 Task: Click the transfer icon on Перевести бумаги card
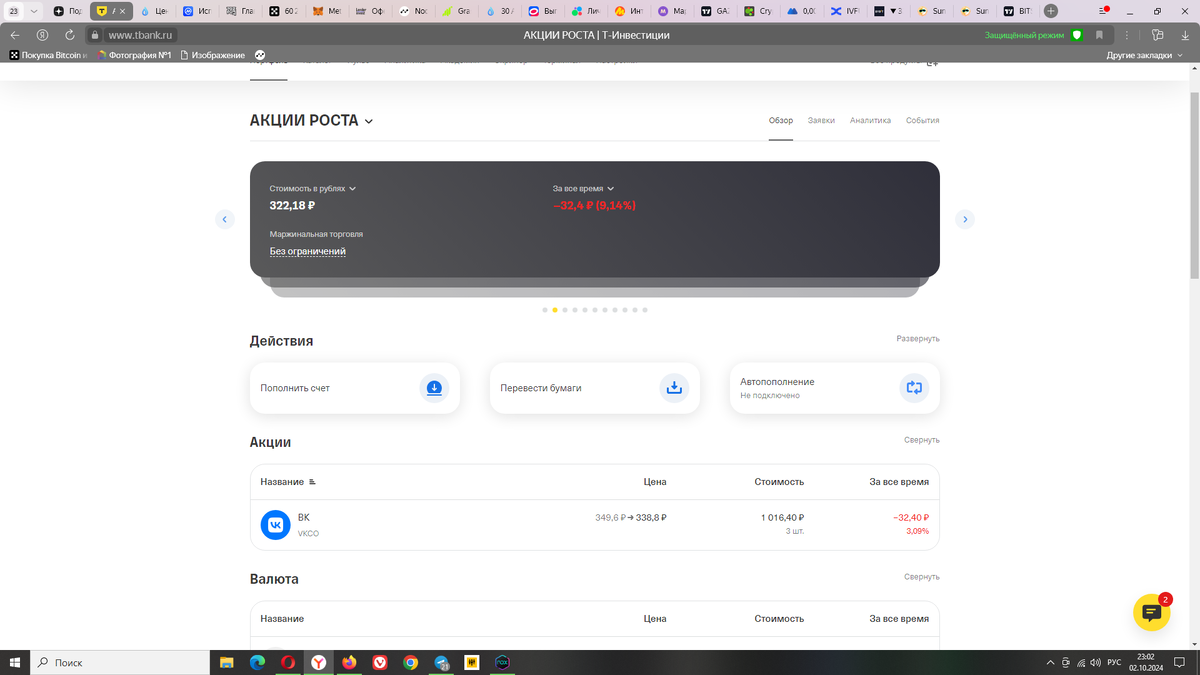click(x=674, y=387)
